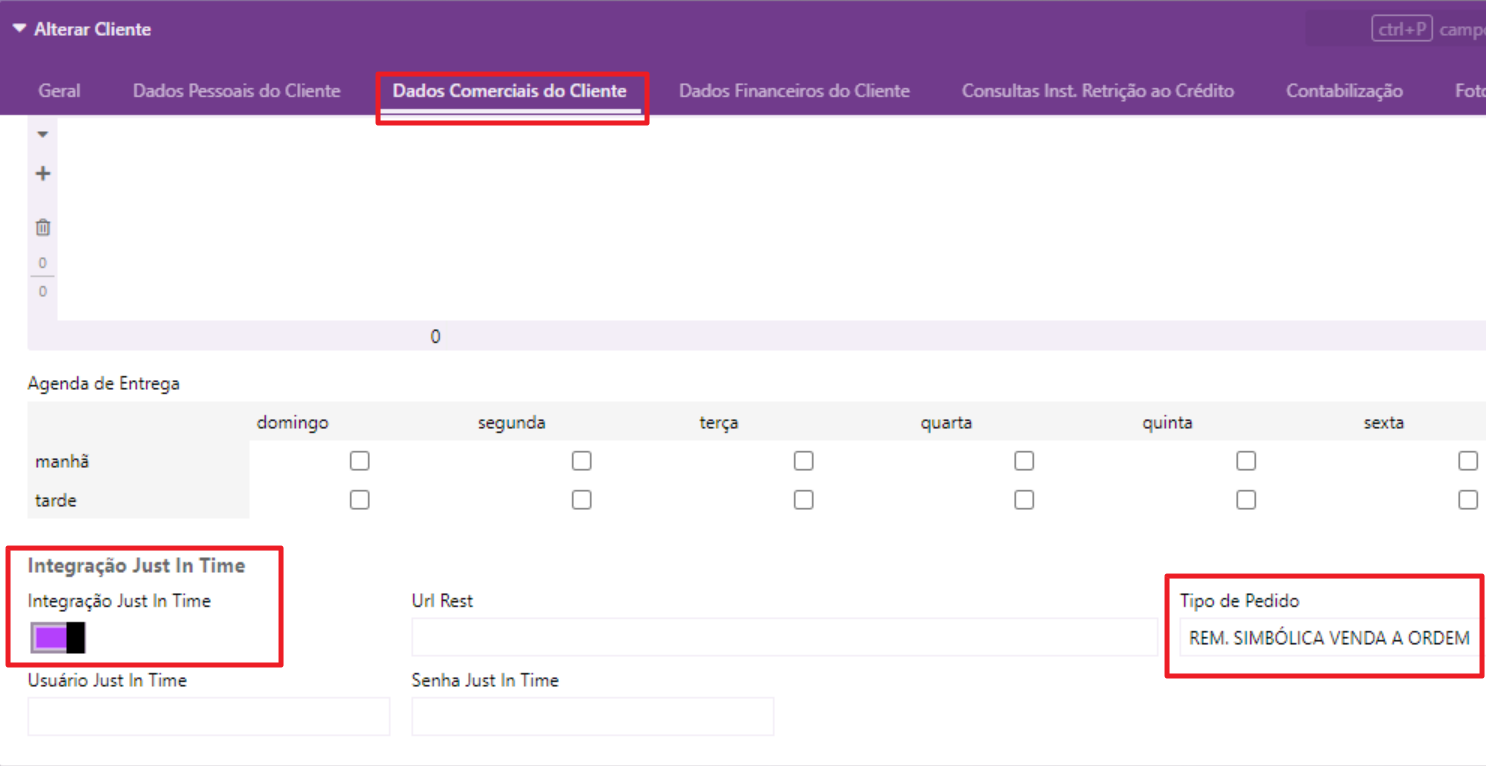The width and height of the screenshot is (1486, 766).
Task: Select the Contabilização tab
Action: 1344,91
